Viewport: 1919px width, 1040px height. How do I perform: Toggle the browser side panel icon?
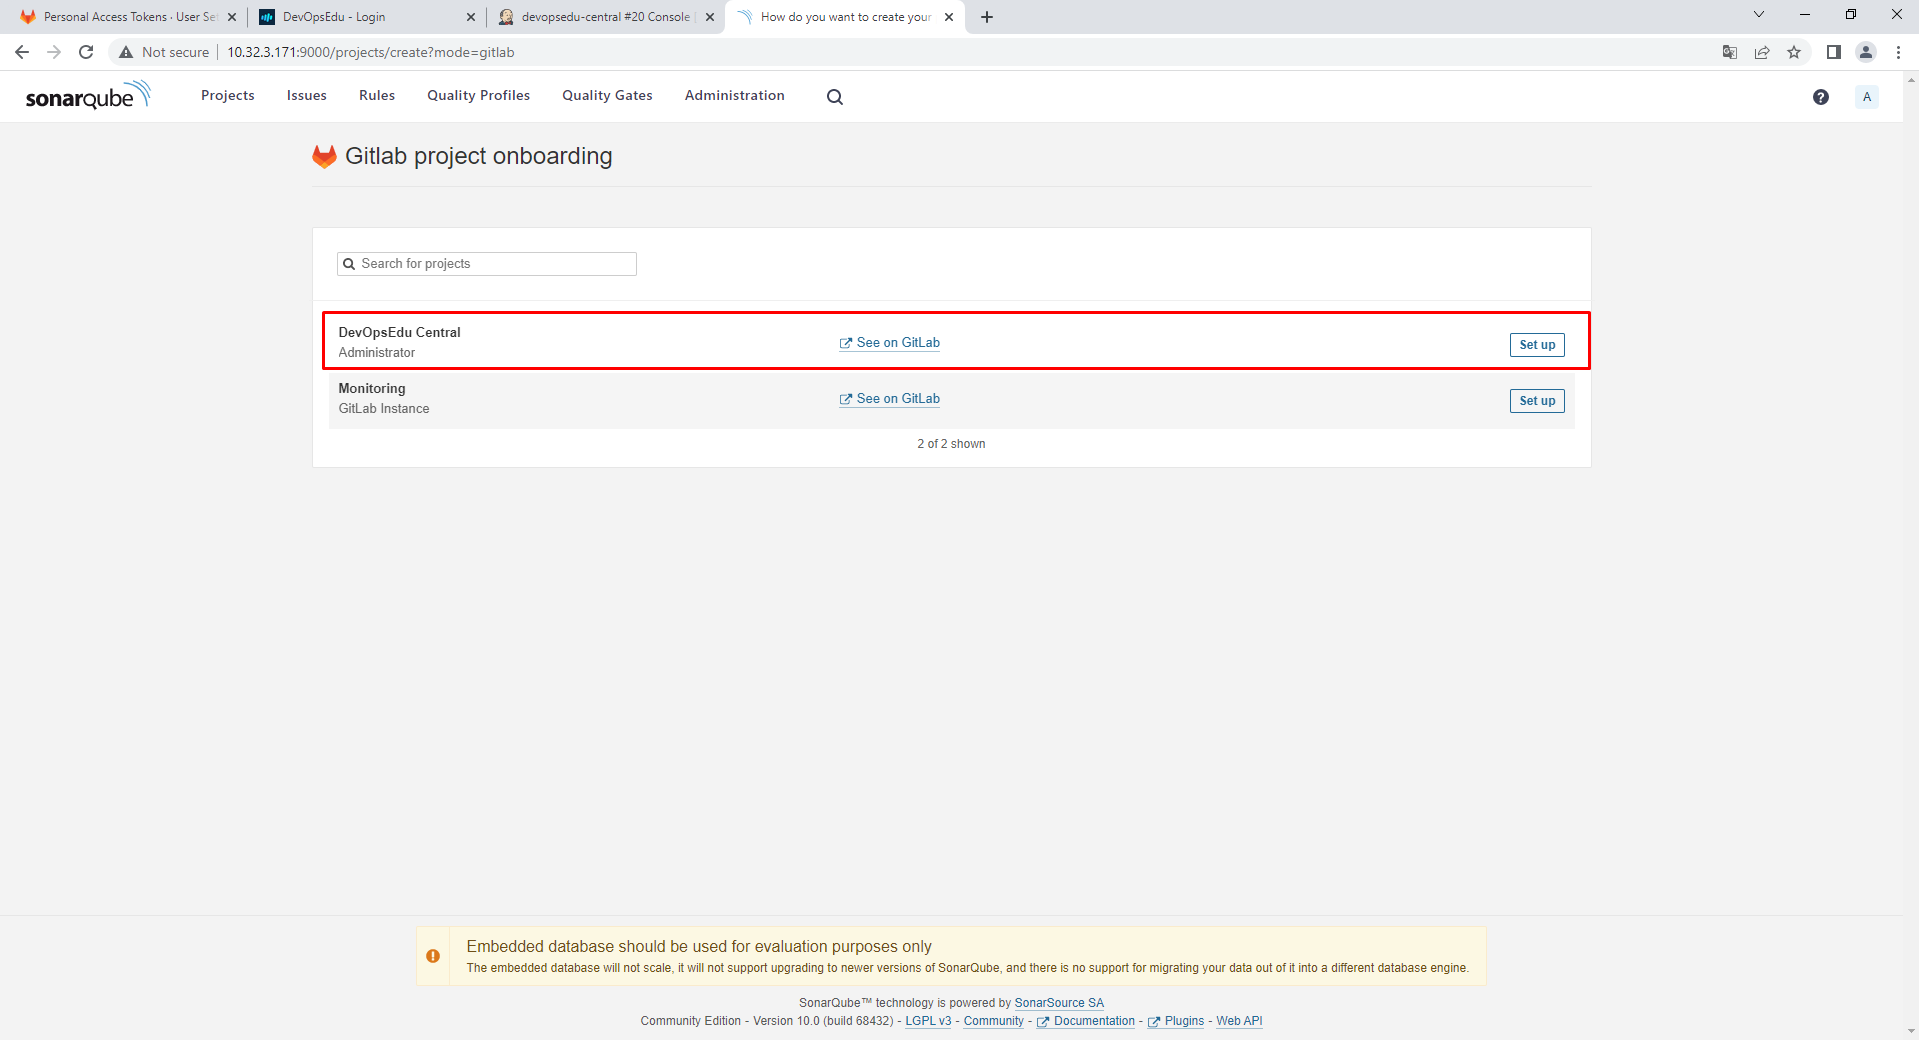click(1834, 52)
